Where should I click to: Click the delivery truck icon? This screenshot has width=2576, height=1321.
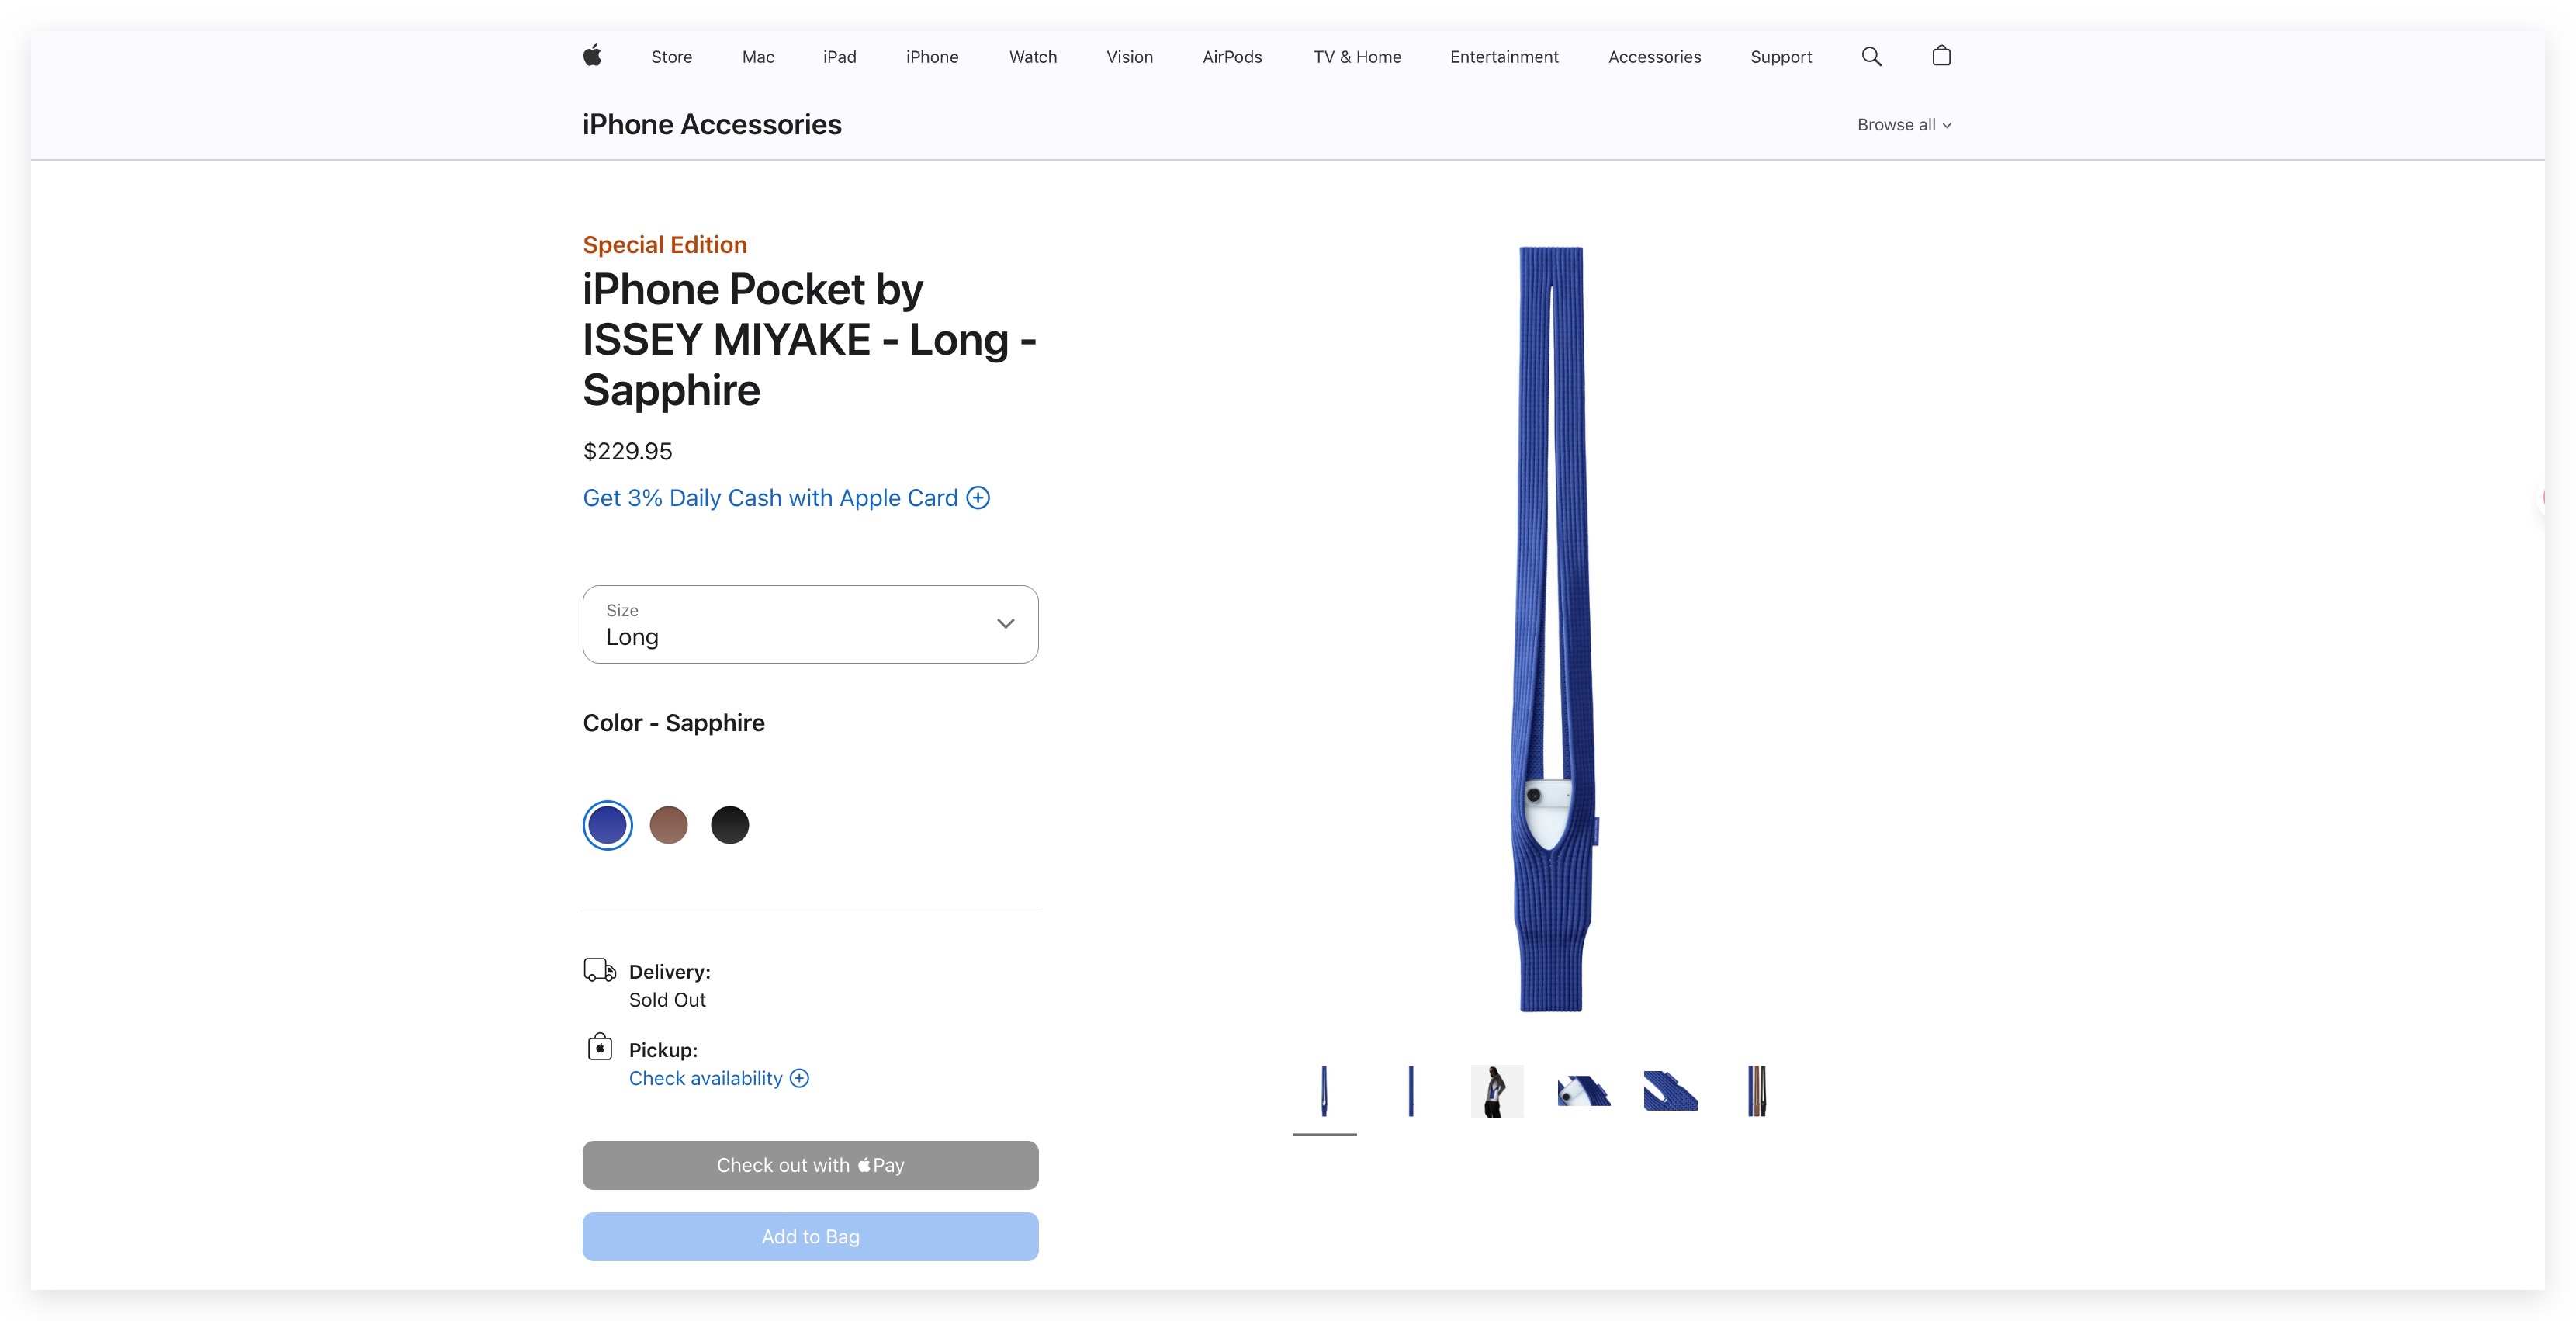click(x=599, y=970)
